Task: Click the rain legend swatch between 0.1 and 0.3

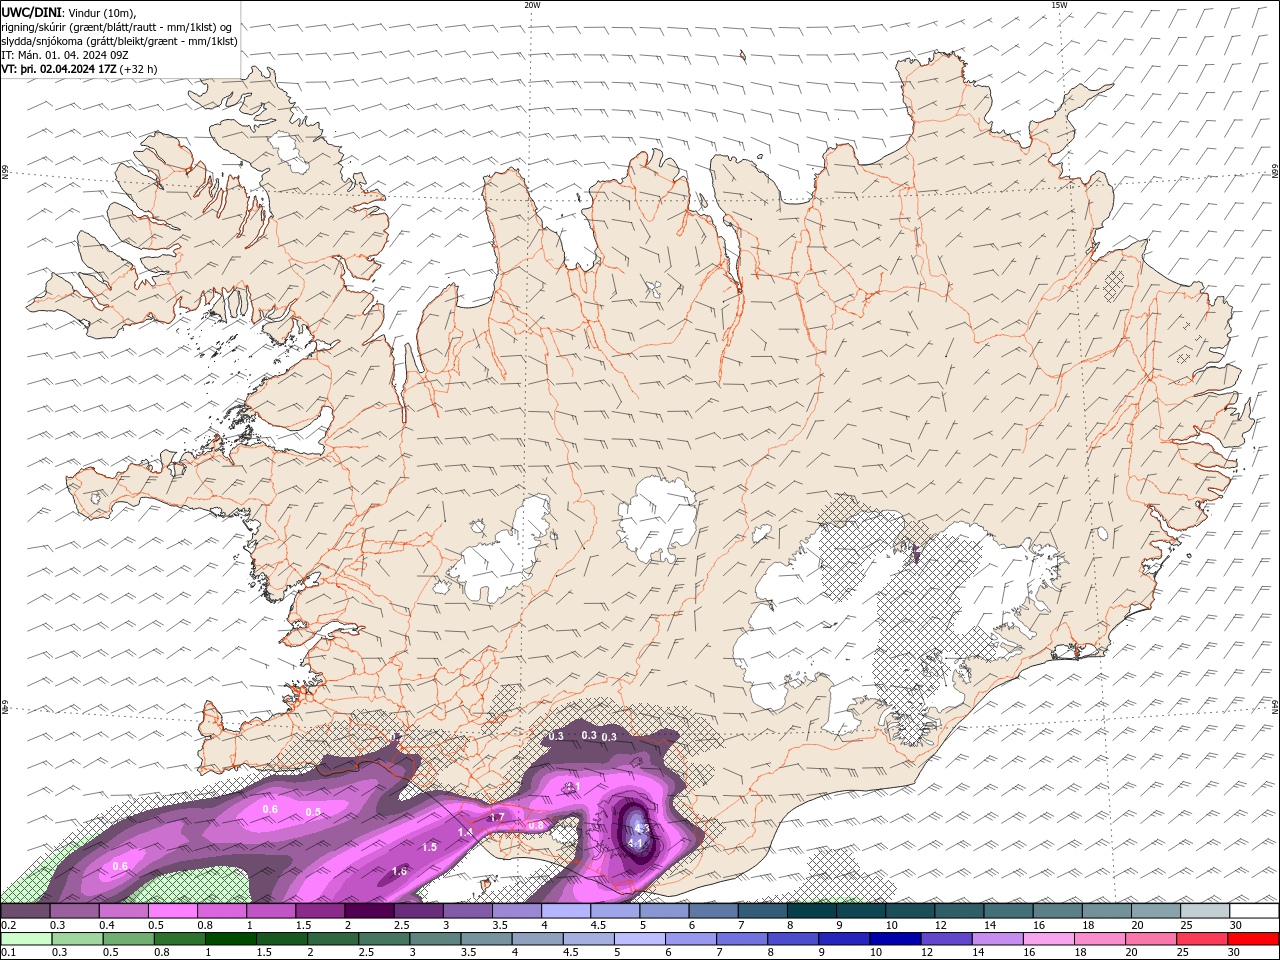Action: pos(26,939)
